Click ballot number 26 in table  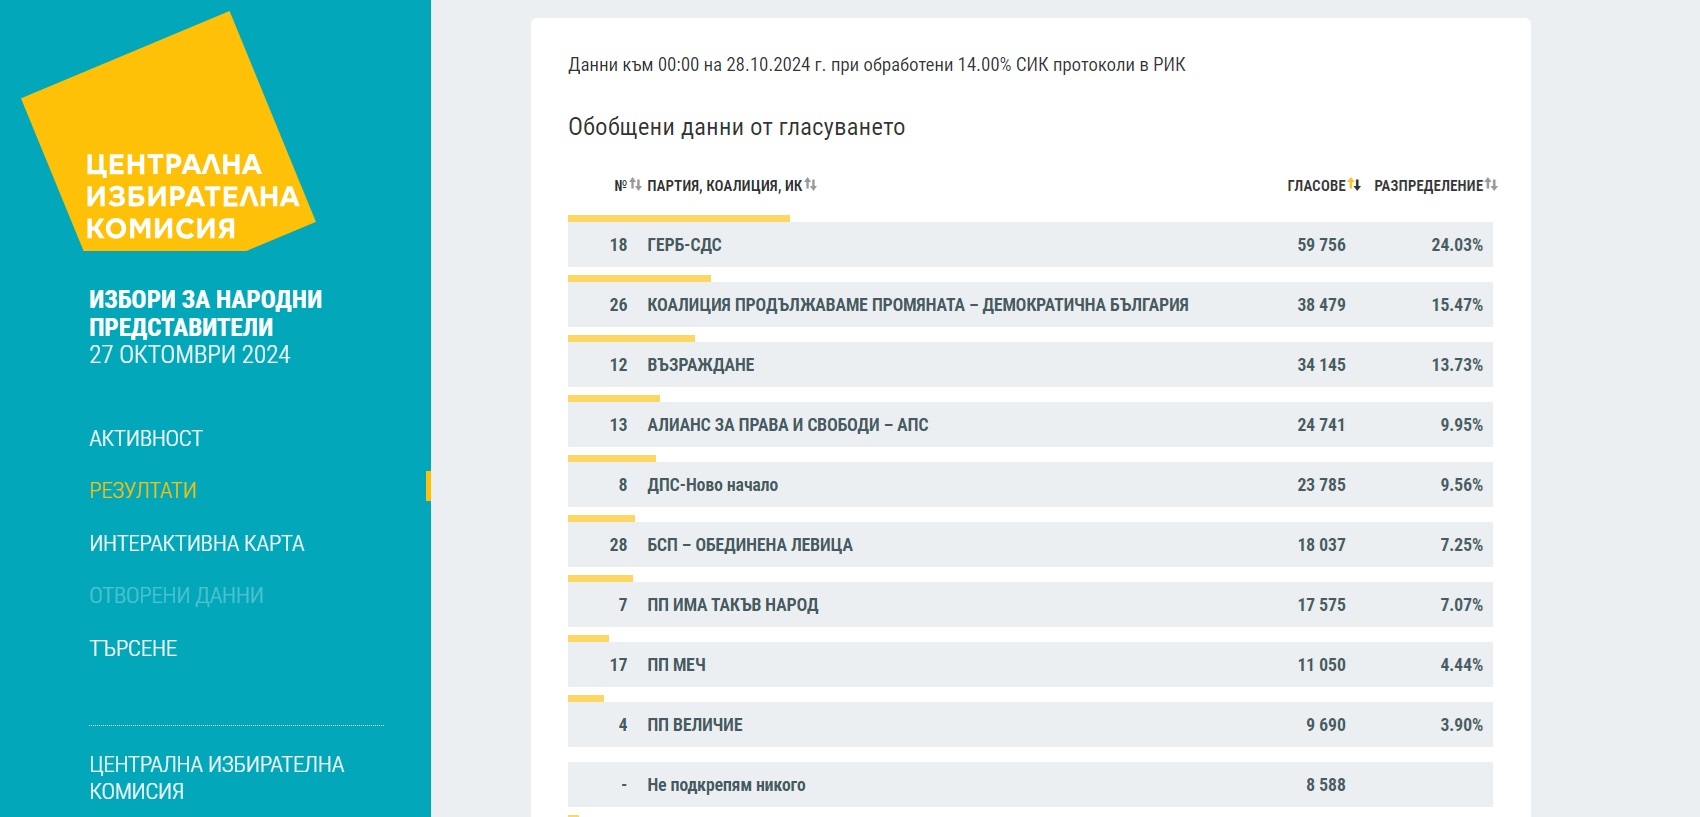tap(618, 305)
